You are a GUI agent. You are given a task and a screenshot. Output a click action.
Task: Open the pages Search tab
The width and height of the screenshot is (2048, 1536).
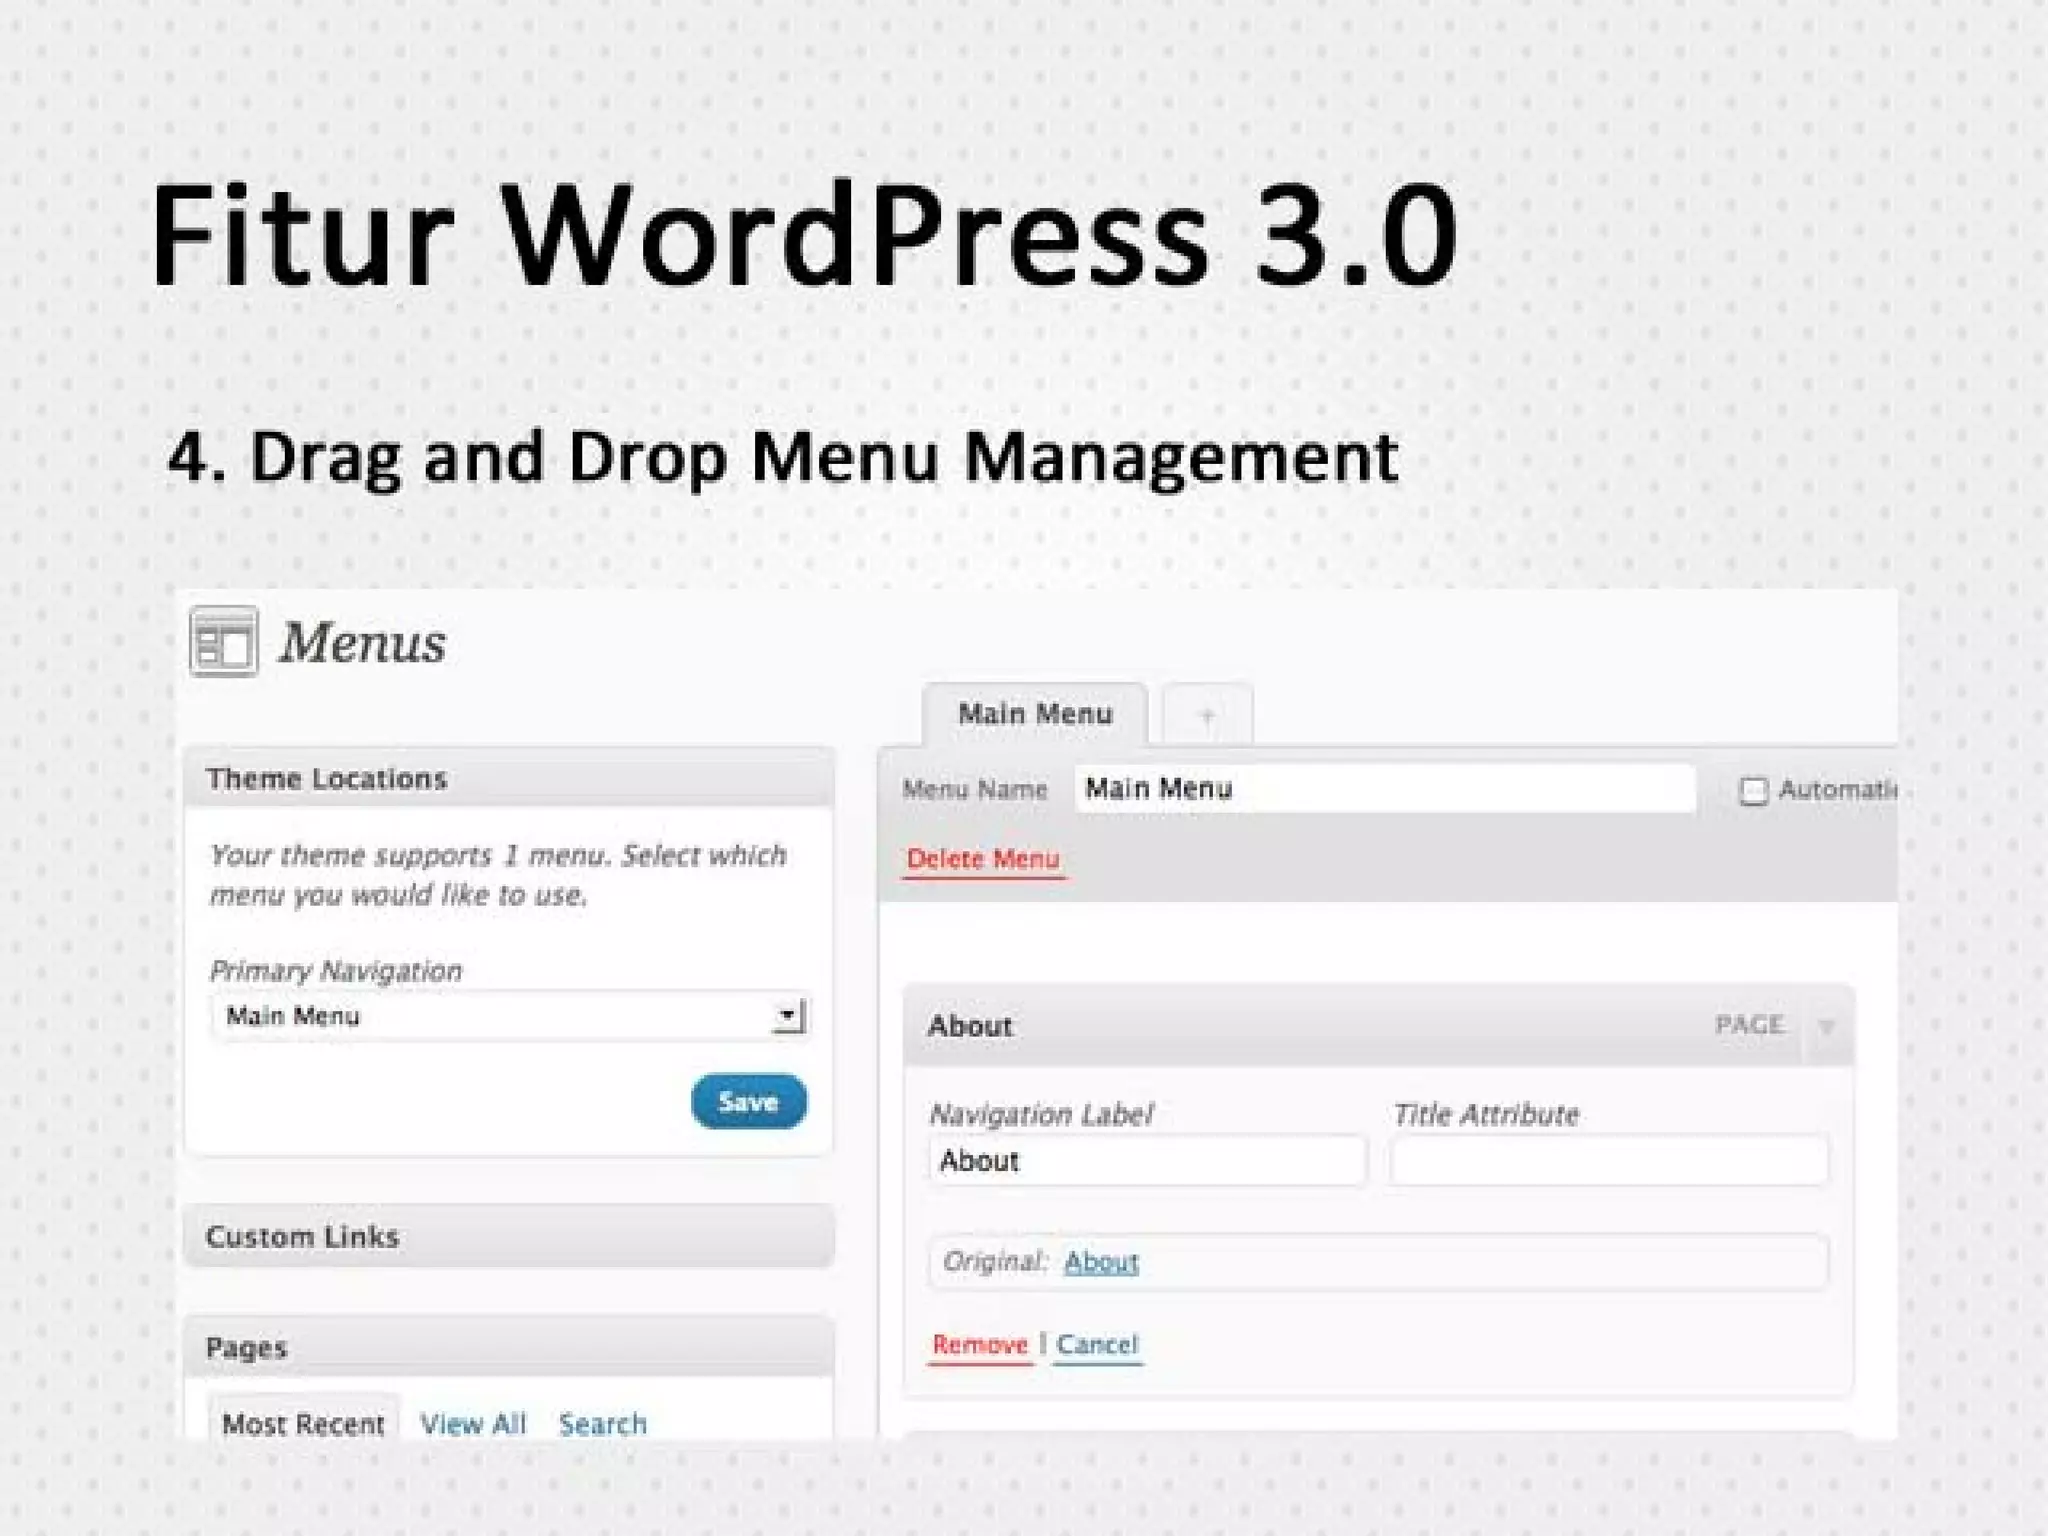tap(603, 1423)
